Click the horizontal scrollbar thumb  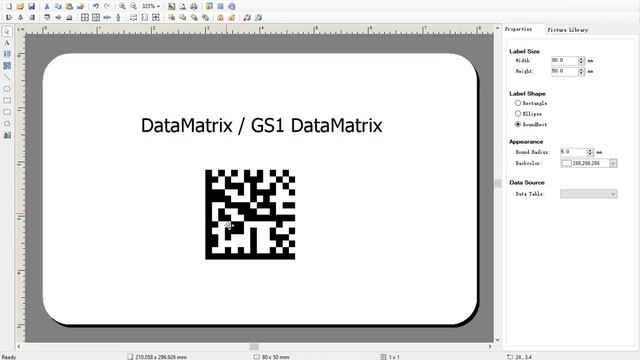[254, 346]
